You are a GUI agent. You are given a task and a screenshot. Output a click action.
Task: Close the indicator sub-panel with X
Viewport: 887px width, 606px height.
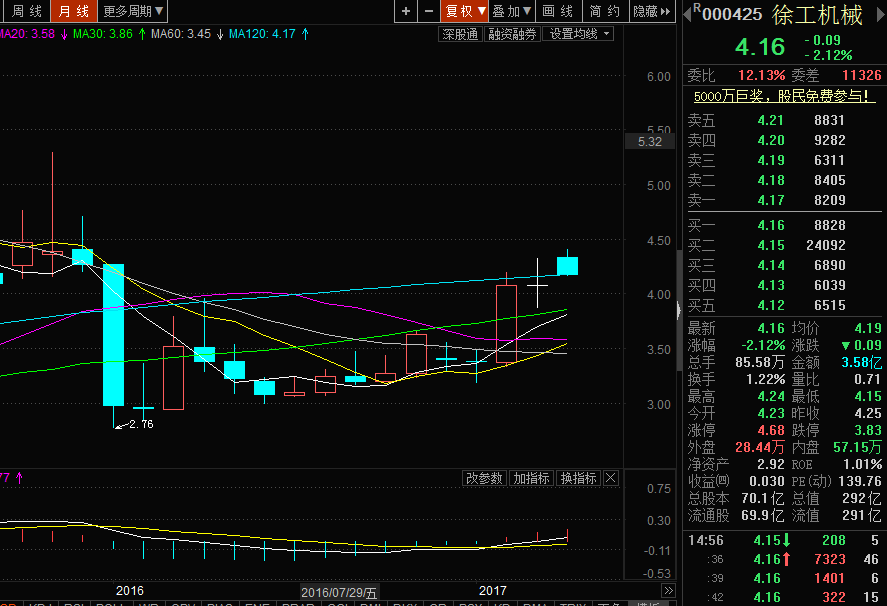point(610,478)
